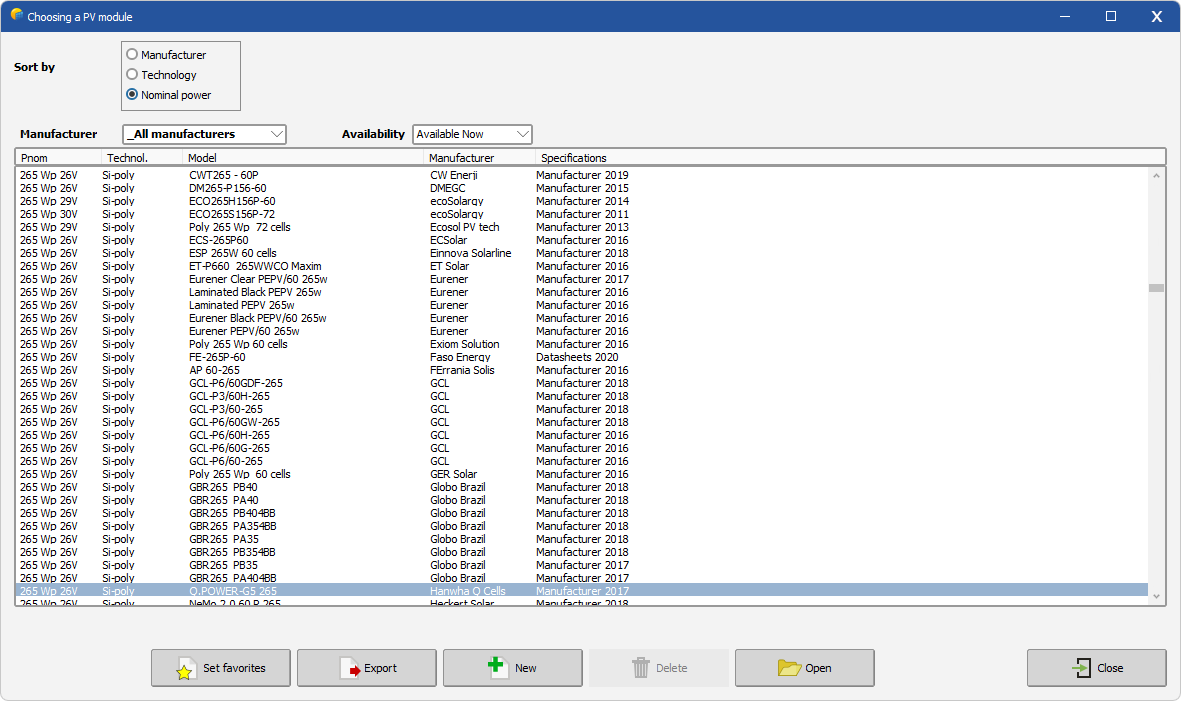Image resolution: width=1181 pixels, height=701 pixels.
Task: Click the Close button's door arrow icon
Action: point(1082,668)
